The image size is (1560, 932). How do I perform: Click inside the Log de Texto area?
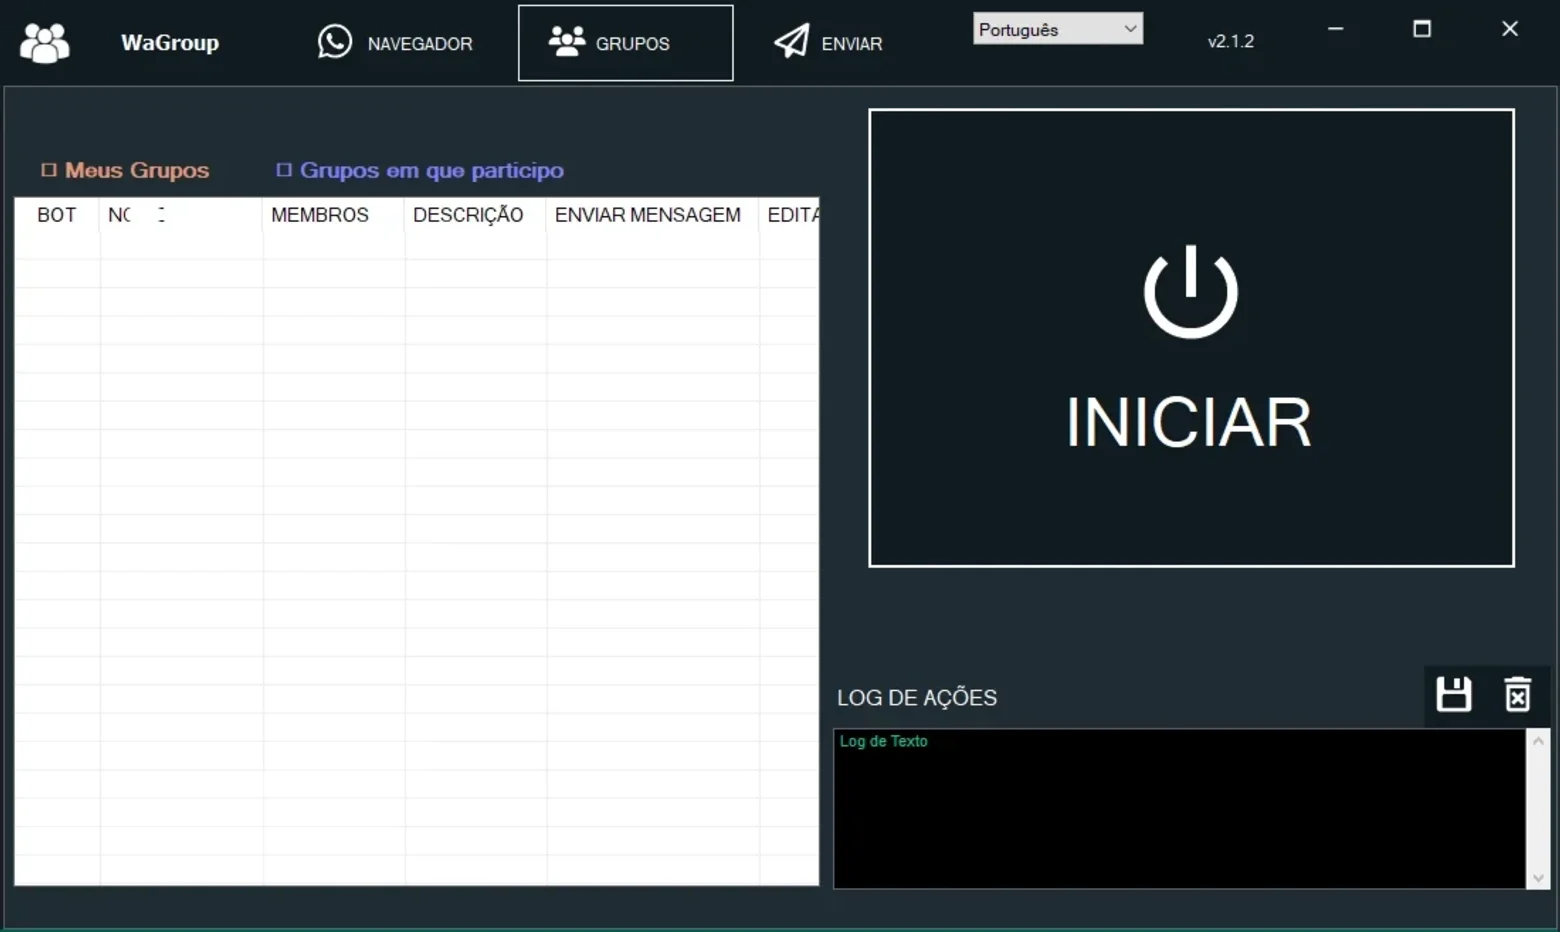1180,808
